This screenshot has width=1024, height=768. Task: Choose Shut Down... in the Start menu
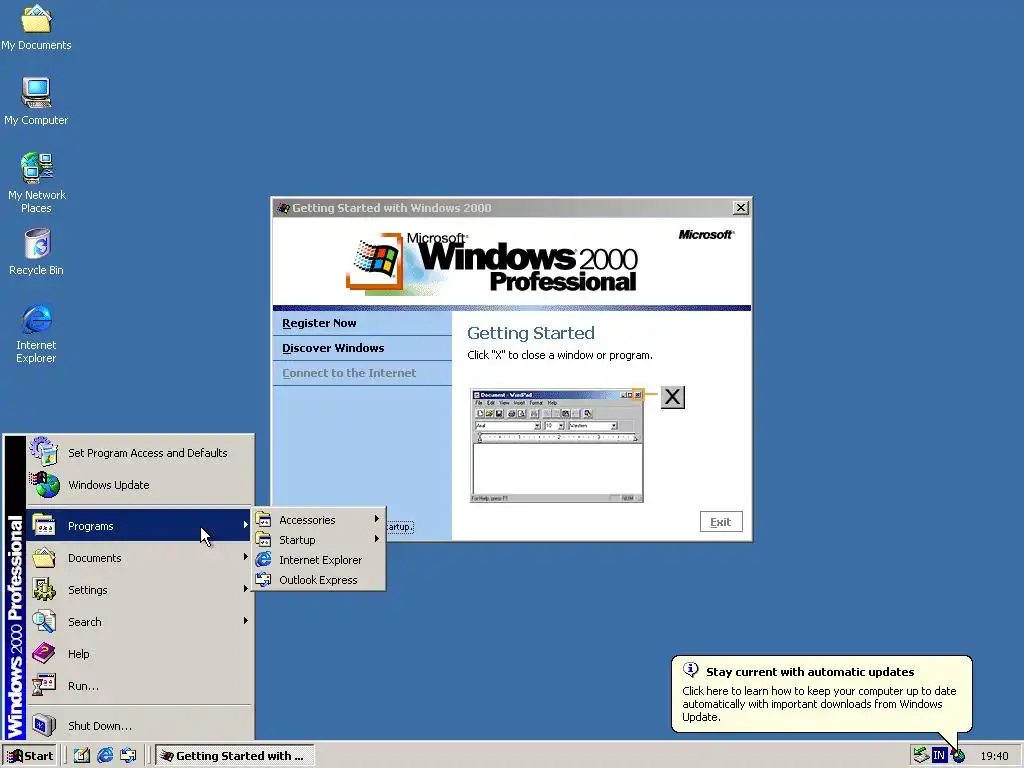[x=140, y=726]
